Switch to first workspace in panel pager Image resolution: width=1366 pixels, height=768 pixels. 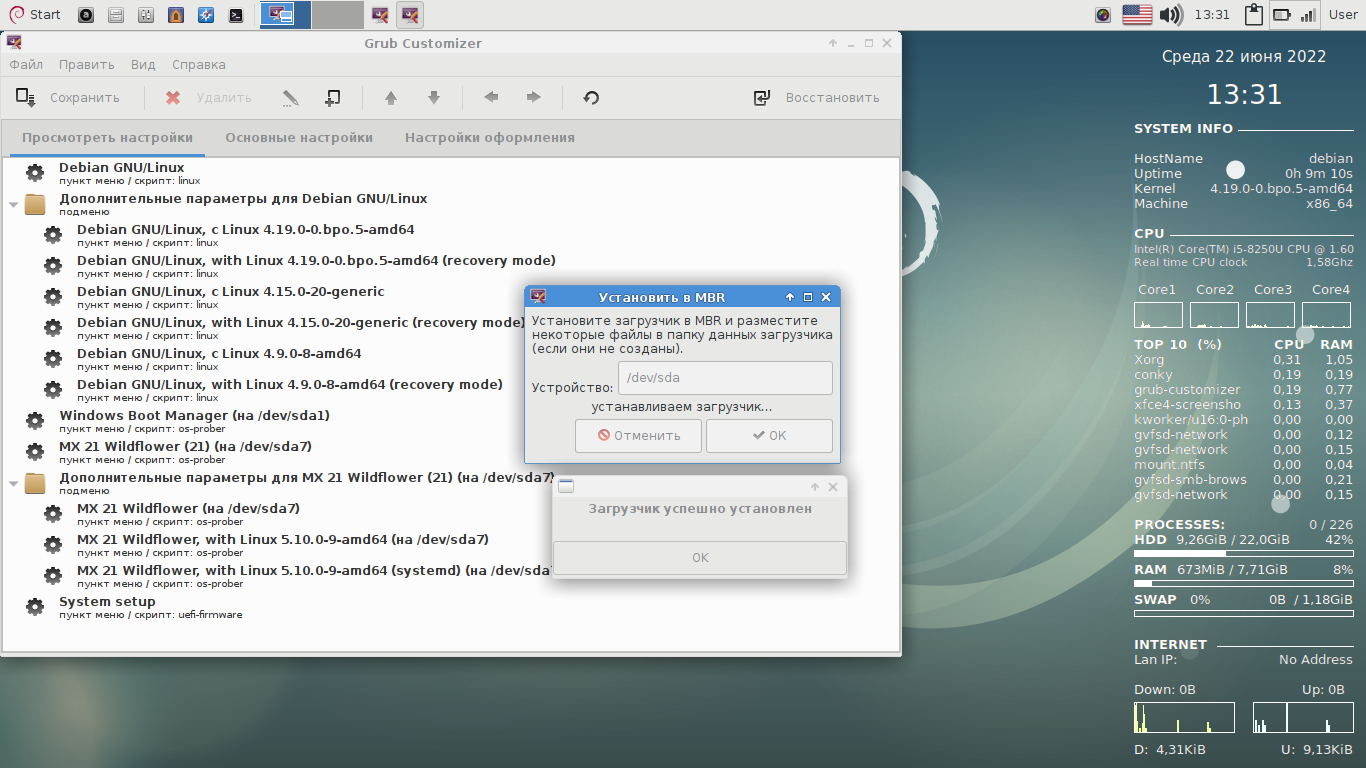286,15
